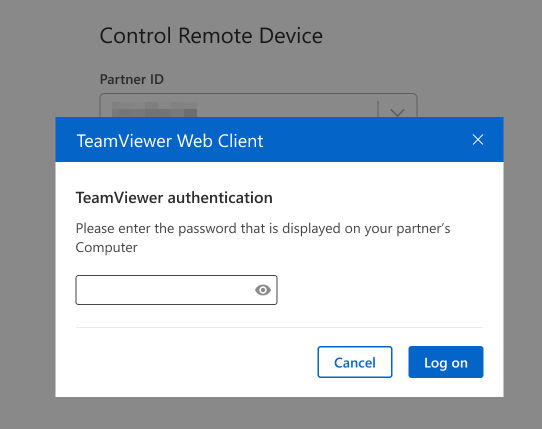
Task: Cancel the TeamViewer authentication prompt
Action: pos(355,362)
